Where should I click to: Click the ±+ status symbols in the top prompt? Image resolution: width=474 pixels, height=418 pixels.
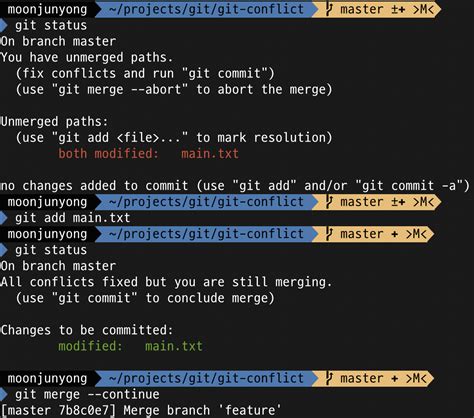[398, 9]
